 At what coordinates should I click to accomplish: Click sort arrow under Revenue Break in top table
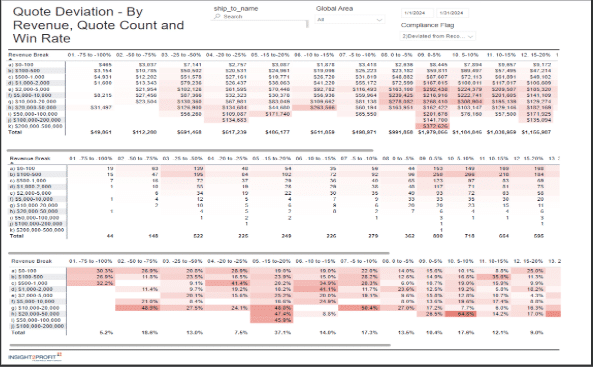point(11,59)
